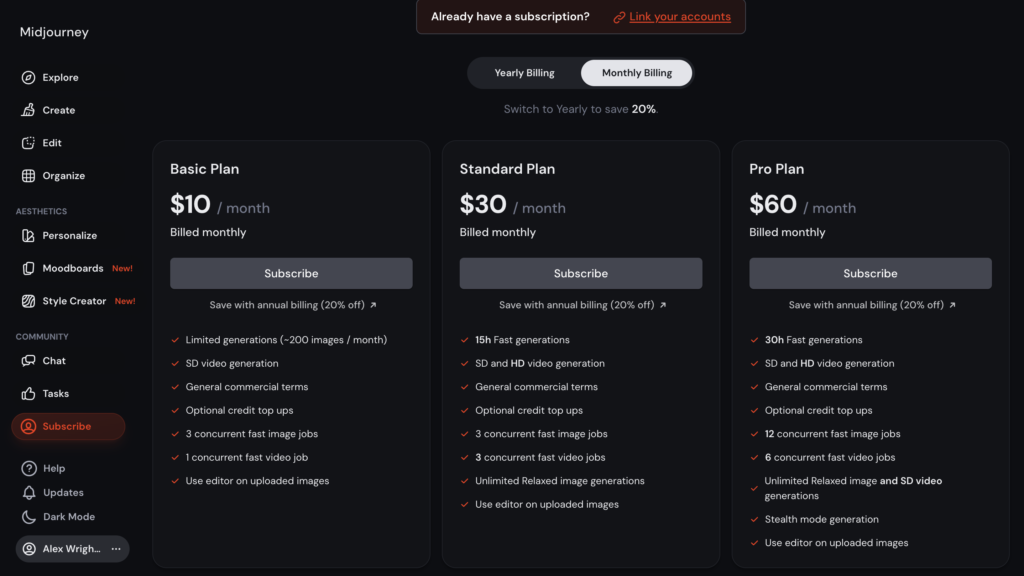Switch to Yearly Billing
Viewport: 1024px width, 576px height.
pyautogui.click(x=524, y=72)
